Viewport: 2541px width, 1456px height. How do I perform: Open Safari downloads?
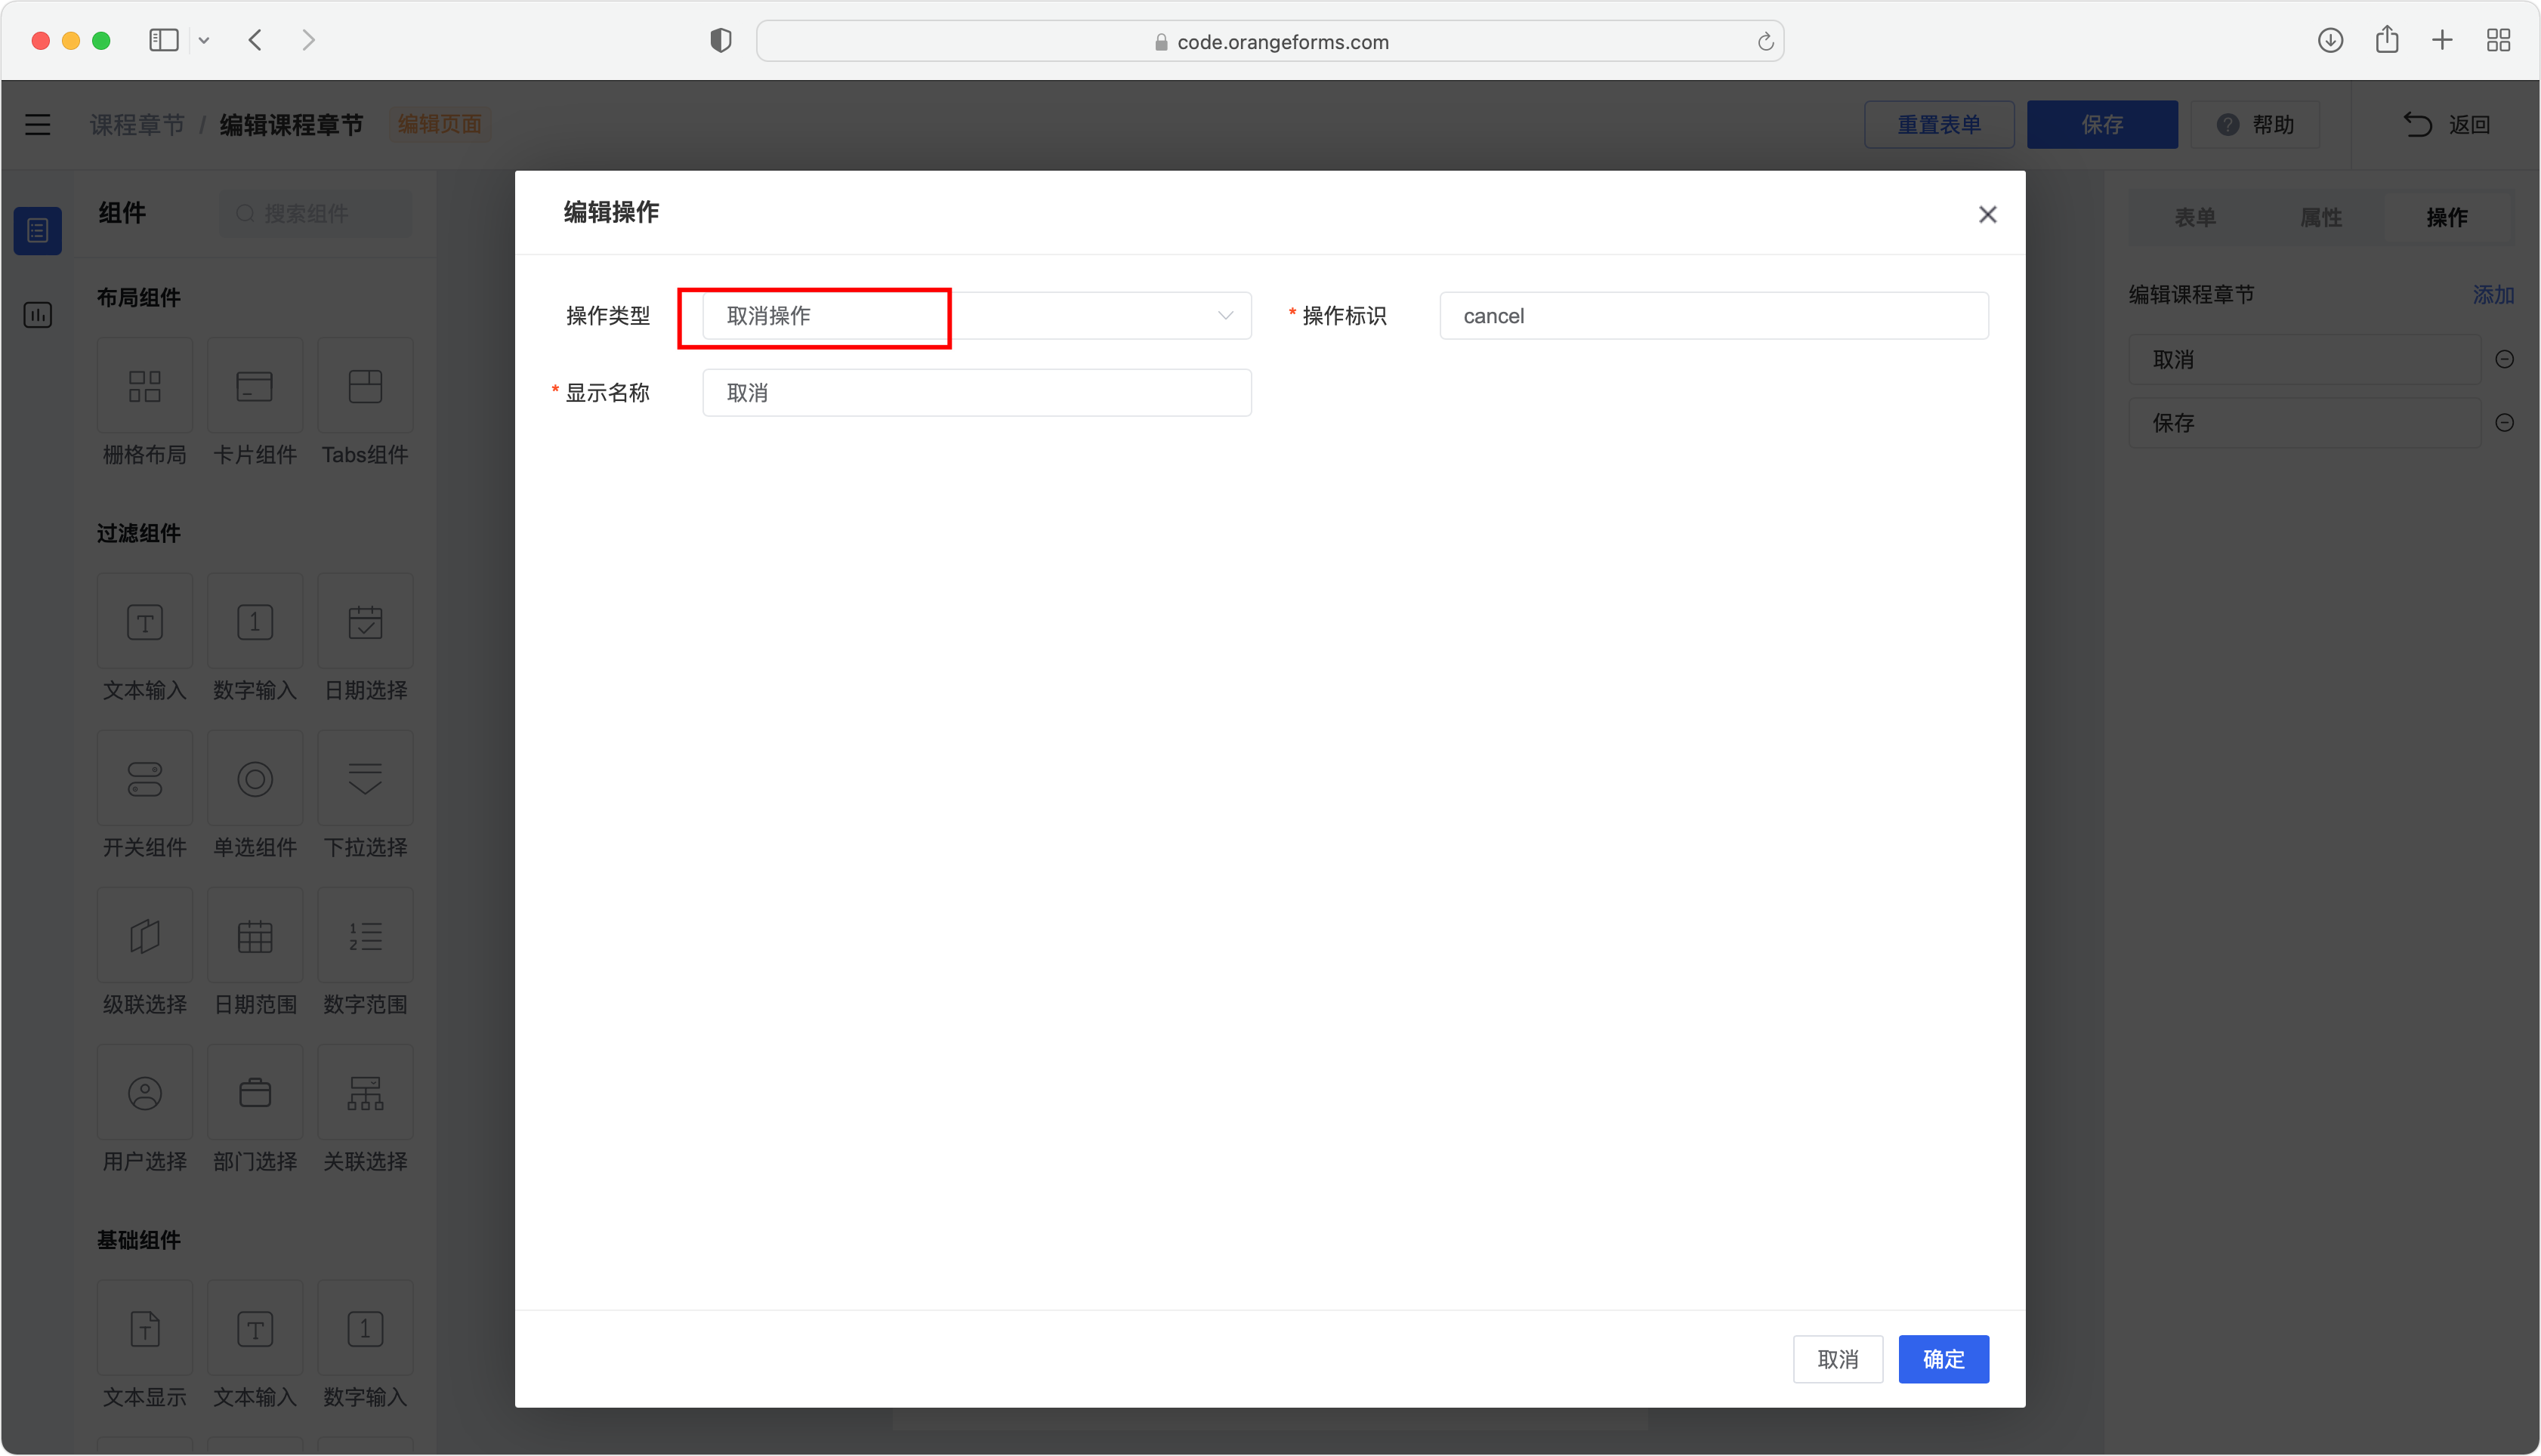click(2330, 40)
